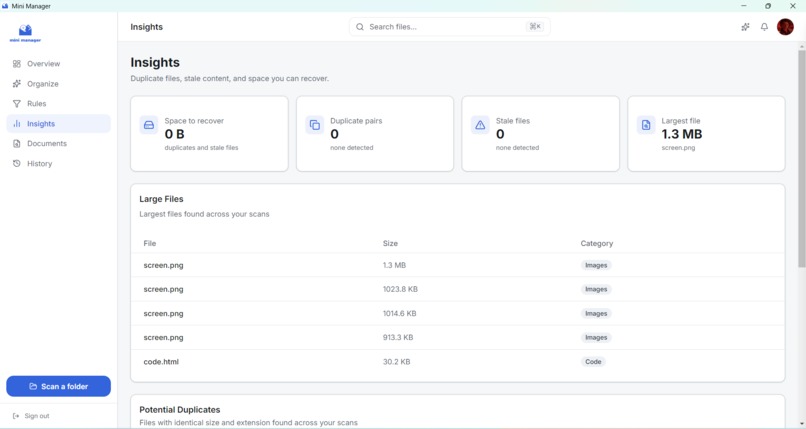Click the 1.3 MB largest file value
Image resolution: width=806 pixels, height=429 pixels.
682,134
